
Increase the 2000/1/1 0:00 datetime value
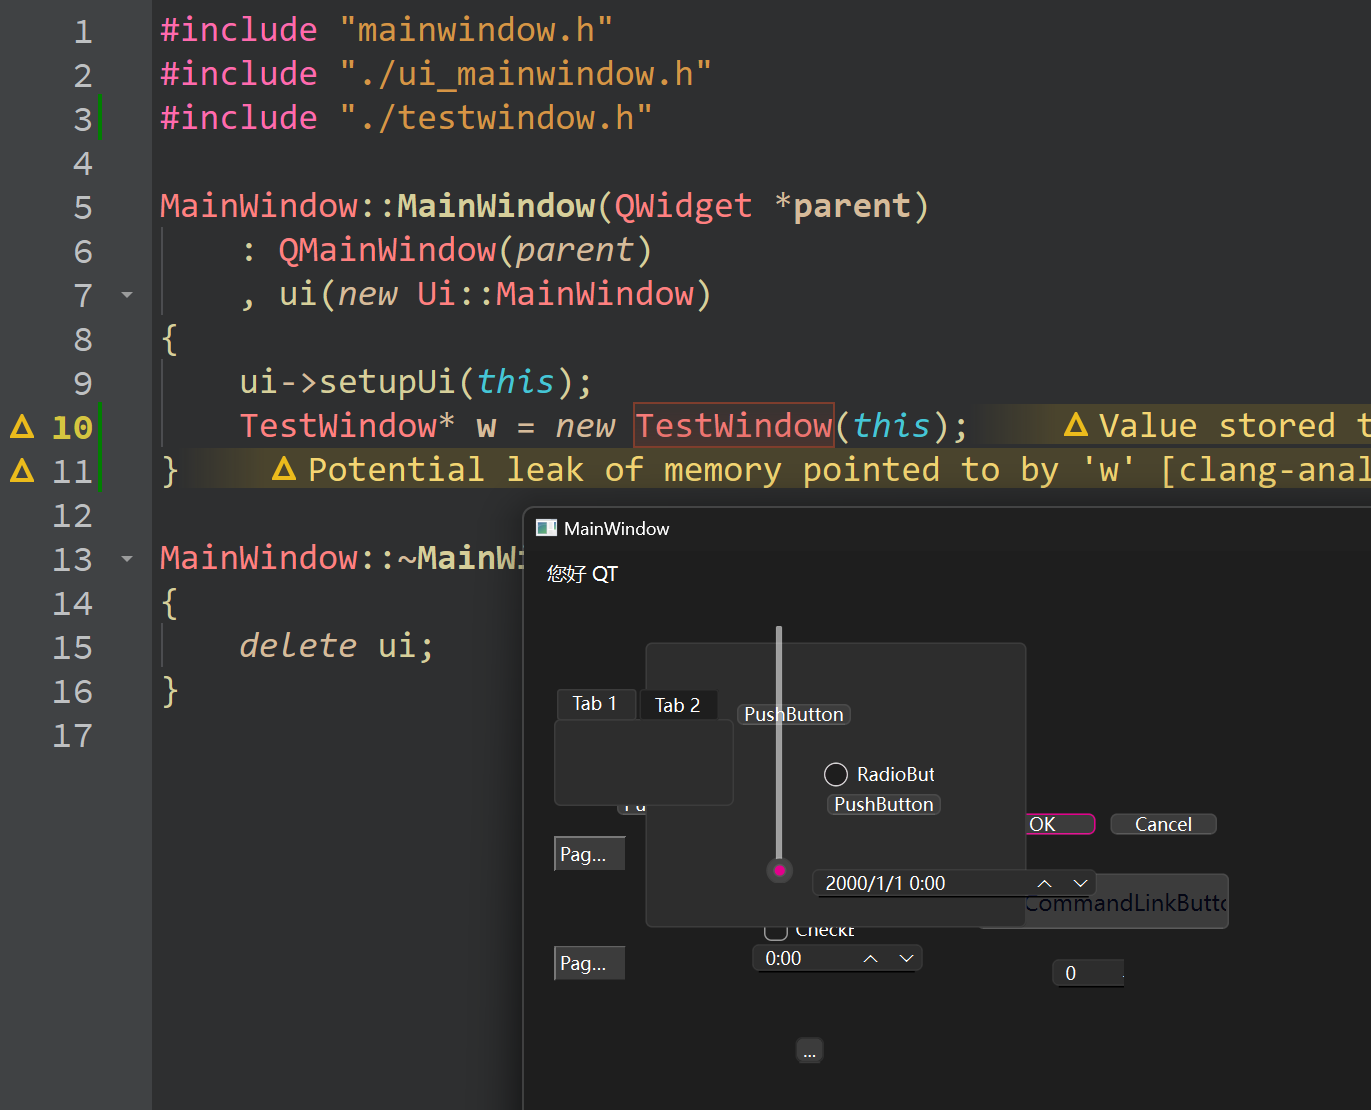click(x=1045, y=883)
